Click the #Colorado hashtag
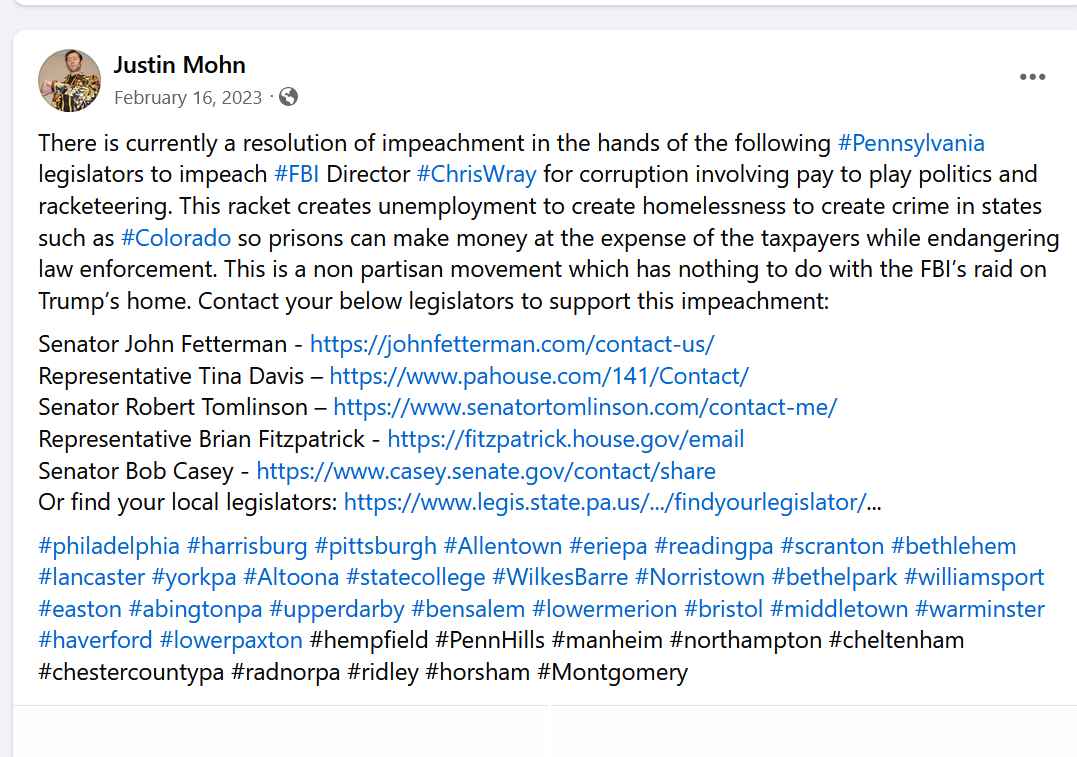The image size is (1077, 757). point(176,238)
